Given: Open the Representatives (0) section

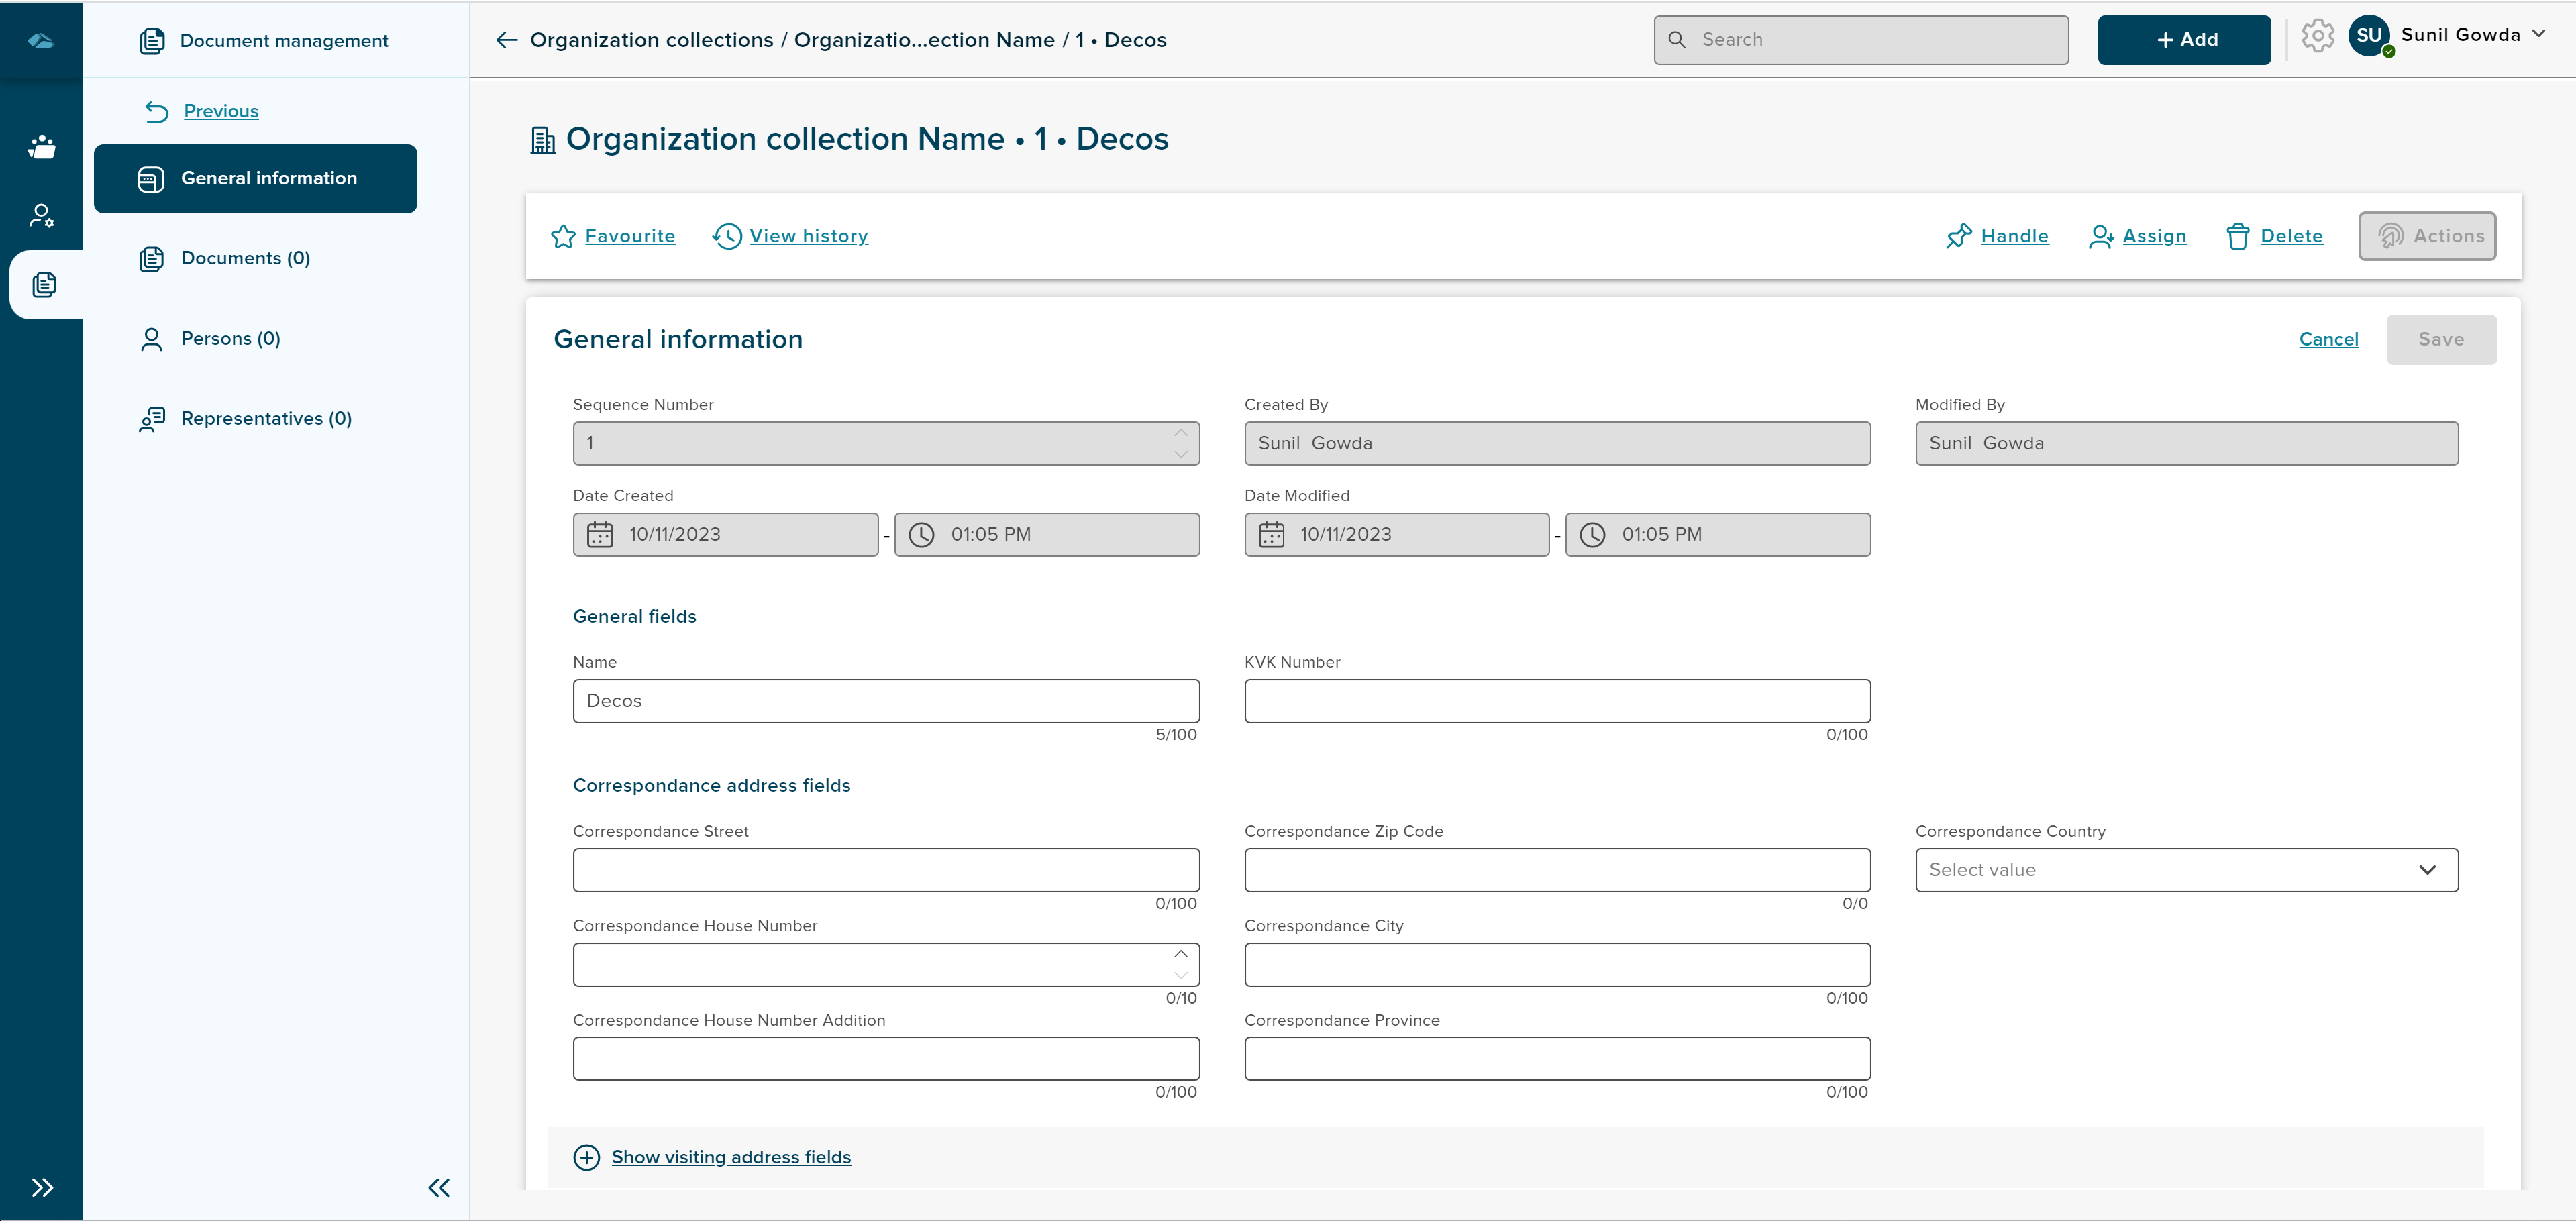Looking at the screenshot, I should [266, 418].
